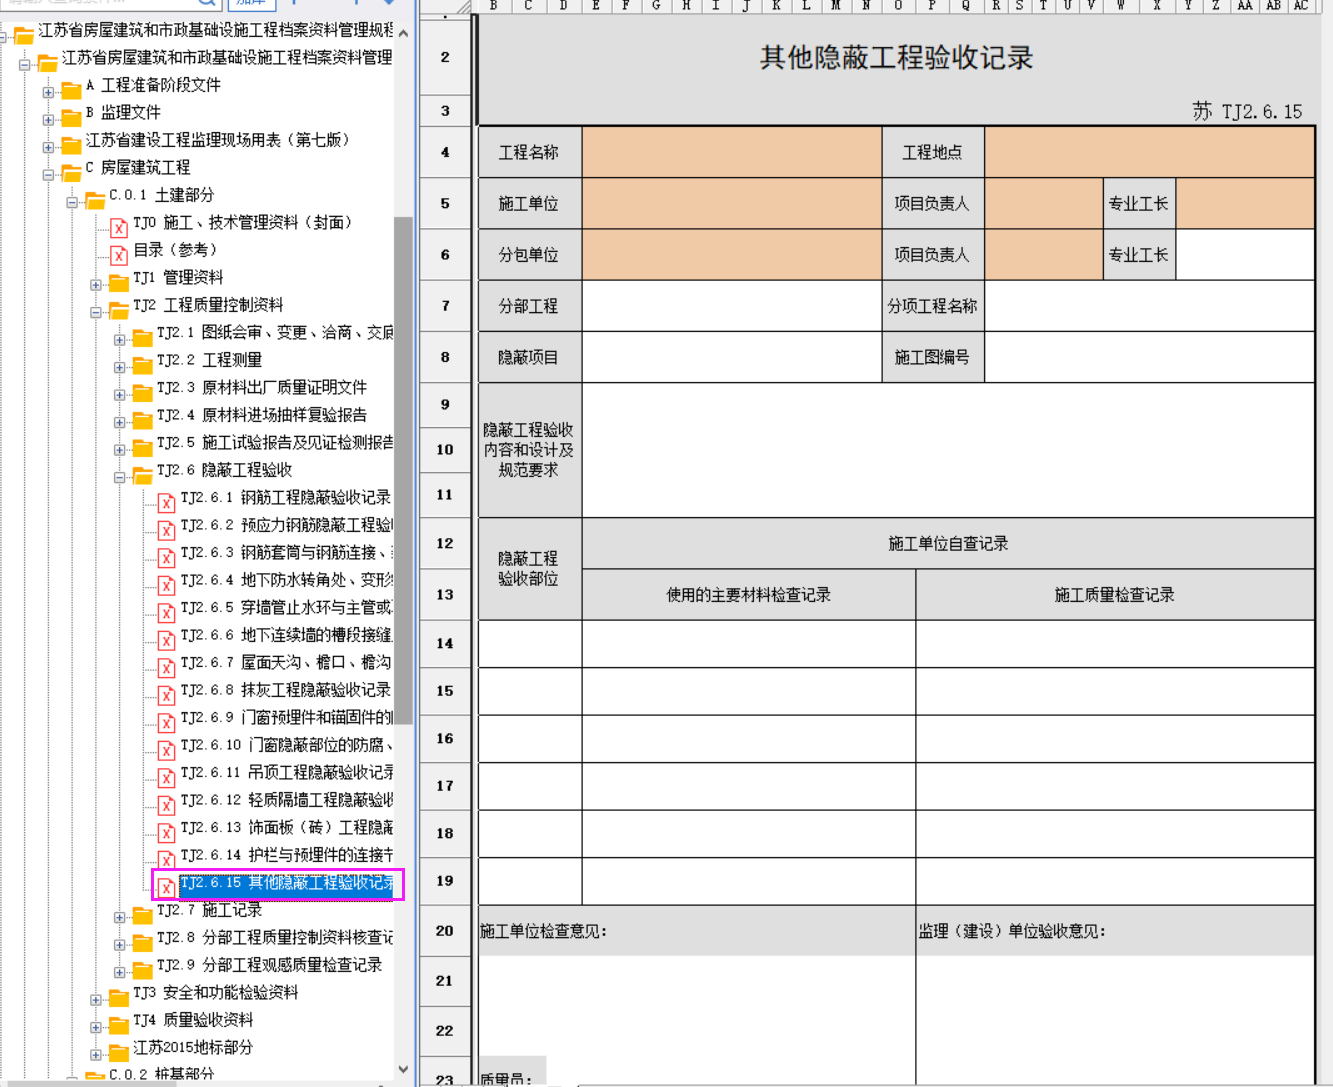Collapse the TJ2 工程质量控制资料 branch

[96, 312]
